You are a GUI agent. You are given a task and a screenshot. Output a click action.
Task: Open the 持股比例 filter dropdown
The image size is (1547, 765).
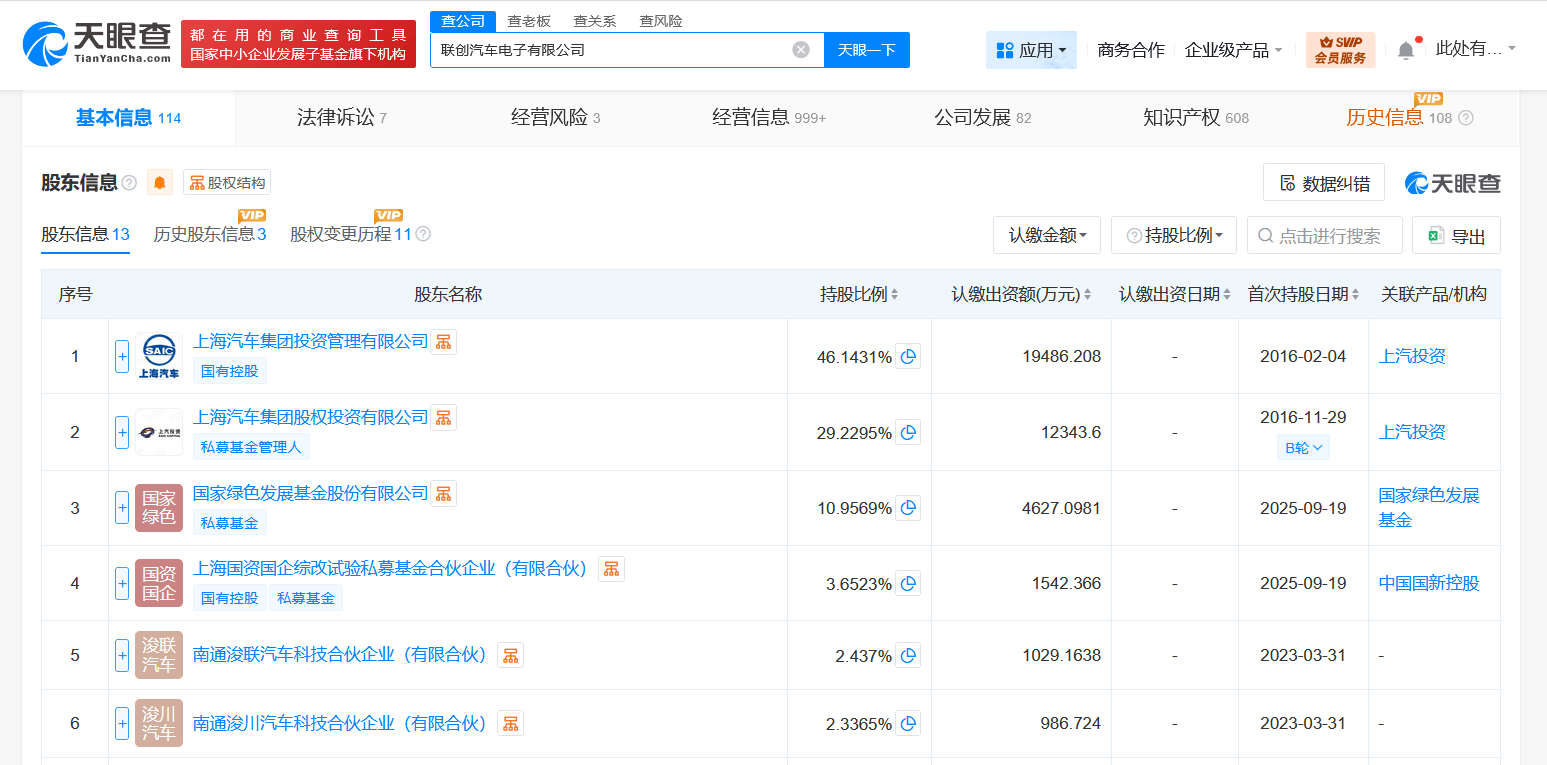coord(1173,236)
